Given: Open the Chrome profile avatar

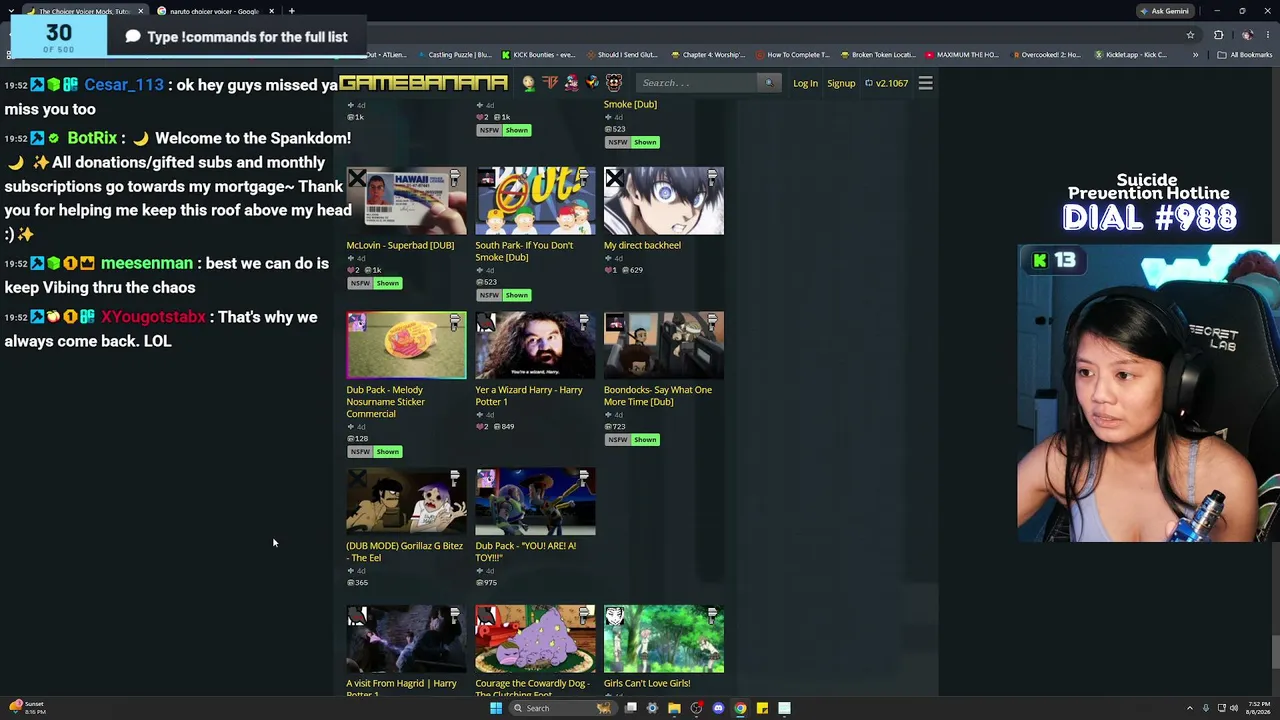Looking at the screenshot, I should [x=1246, y=35].
